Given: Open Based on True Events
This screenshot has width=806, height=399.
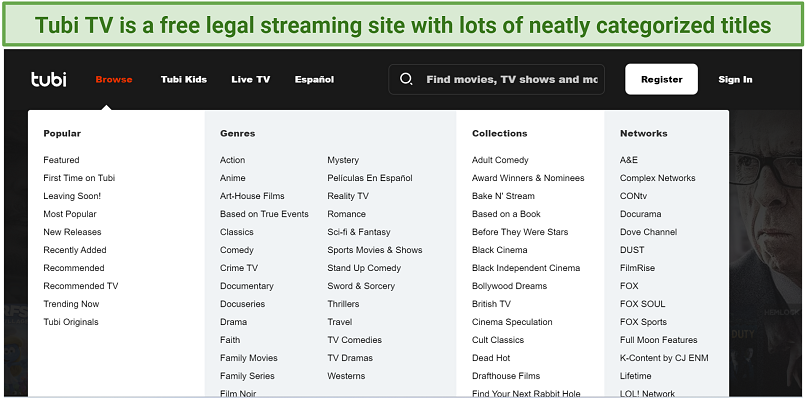Looking at the screenshot, I should click(x=264, y=214).
